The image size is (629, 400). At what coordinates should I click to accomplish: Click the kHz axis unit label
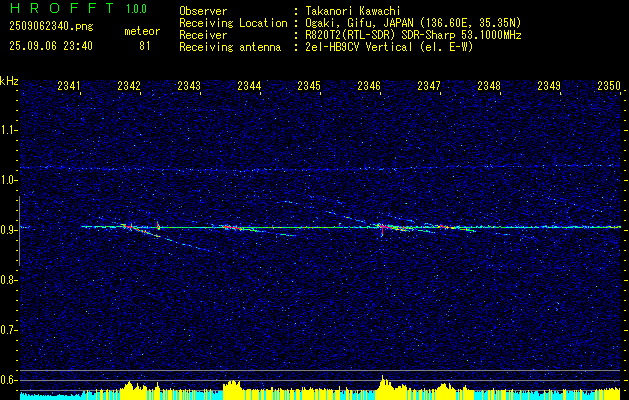[9, 81]
